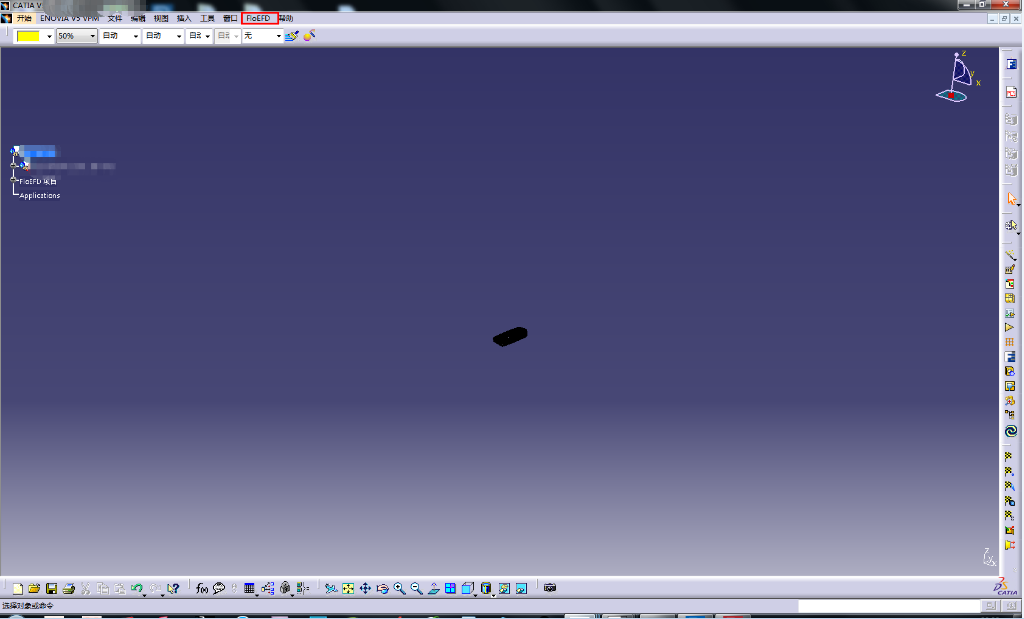Image resolution: width=1024 pixels, height=619 pixels.
Task: Click the view compass in the top-right corner
Action: tap(957, 78)
